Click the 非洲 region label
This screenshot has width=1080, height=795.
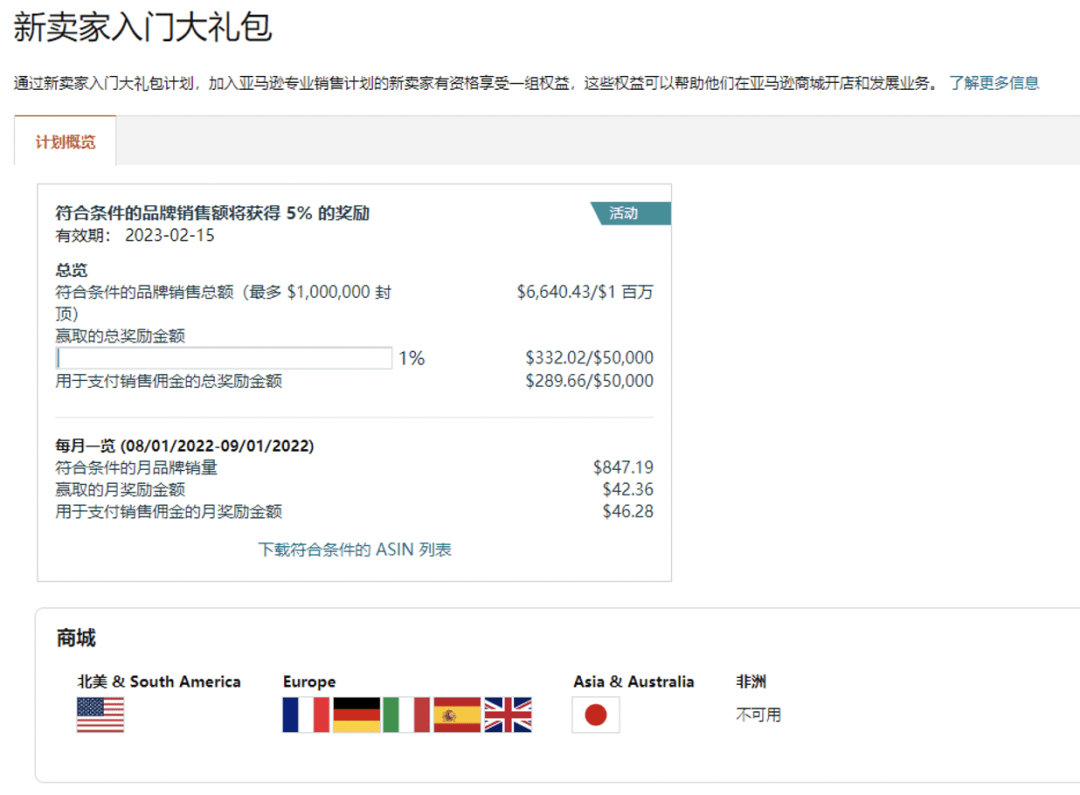click(x=751, y=682)
